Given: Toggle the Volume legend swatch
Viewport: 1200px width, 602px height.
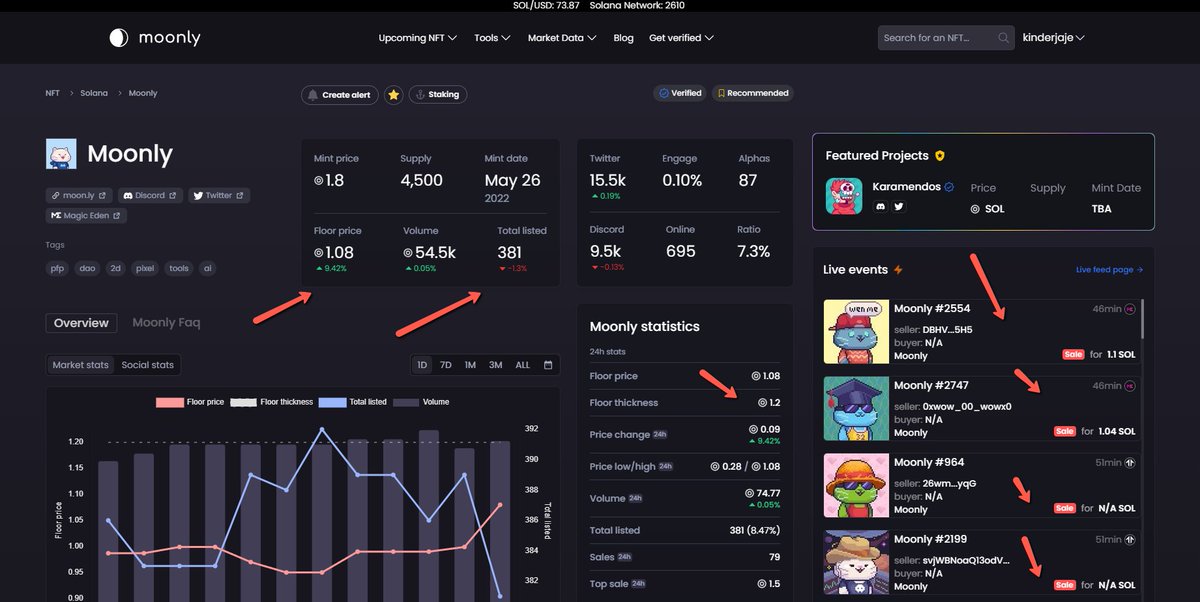Looking at the screenshot, I should (406, 402).
